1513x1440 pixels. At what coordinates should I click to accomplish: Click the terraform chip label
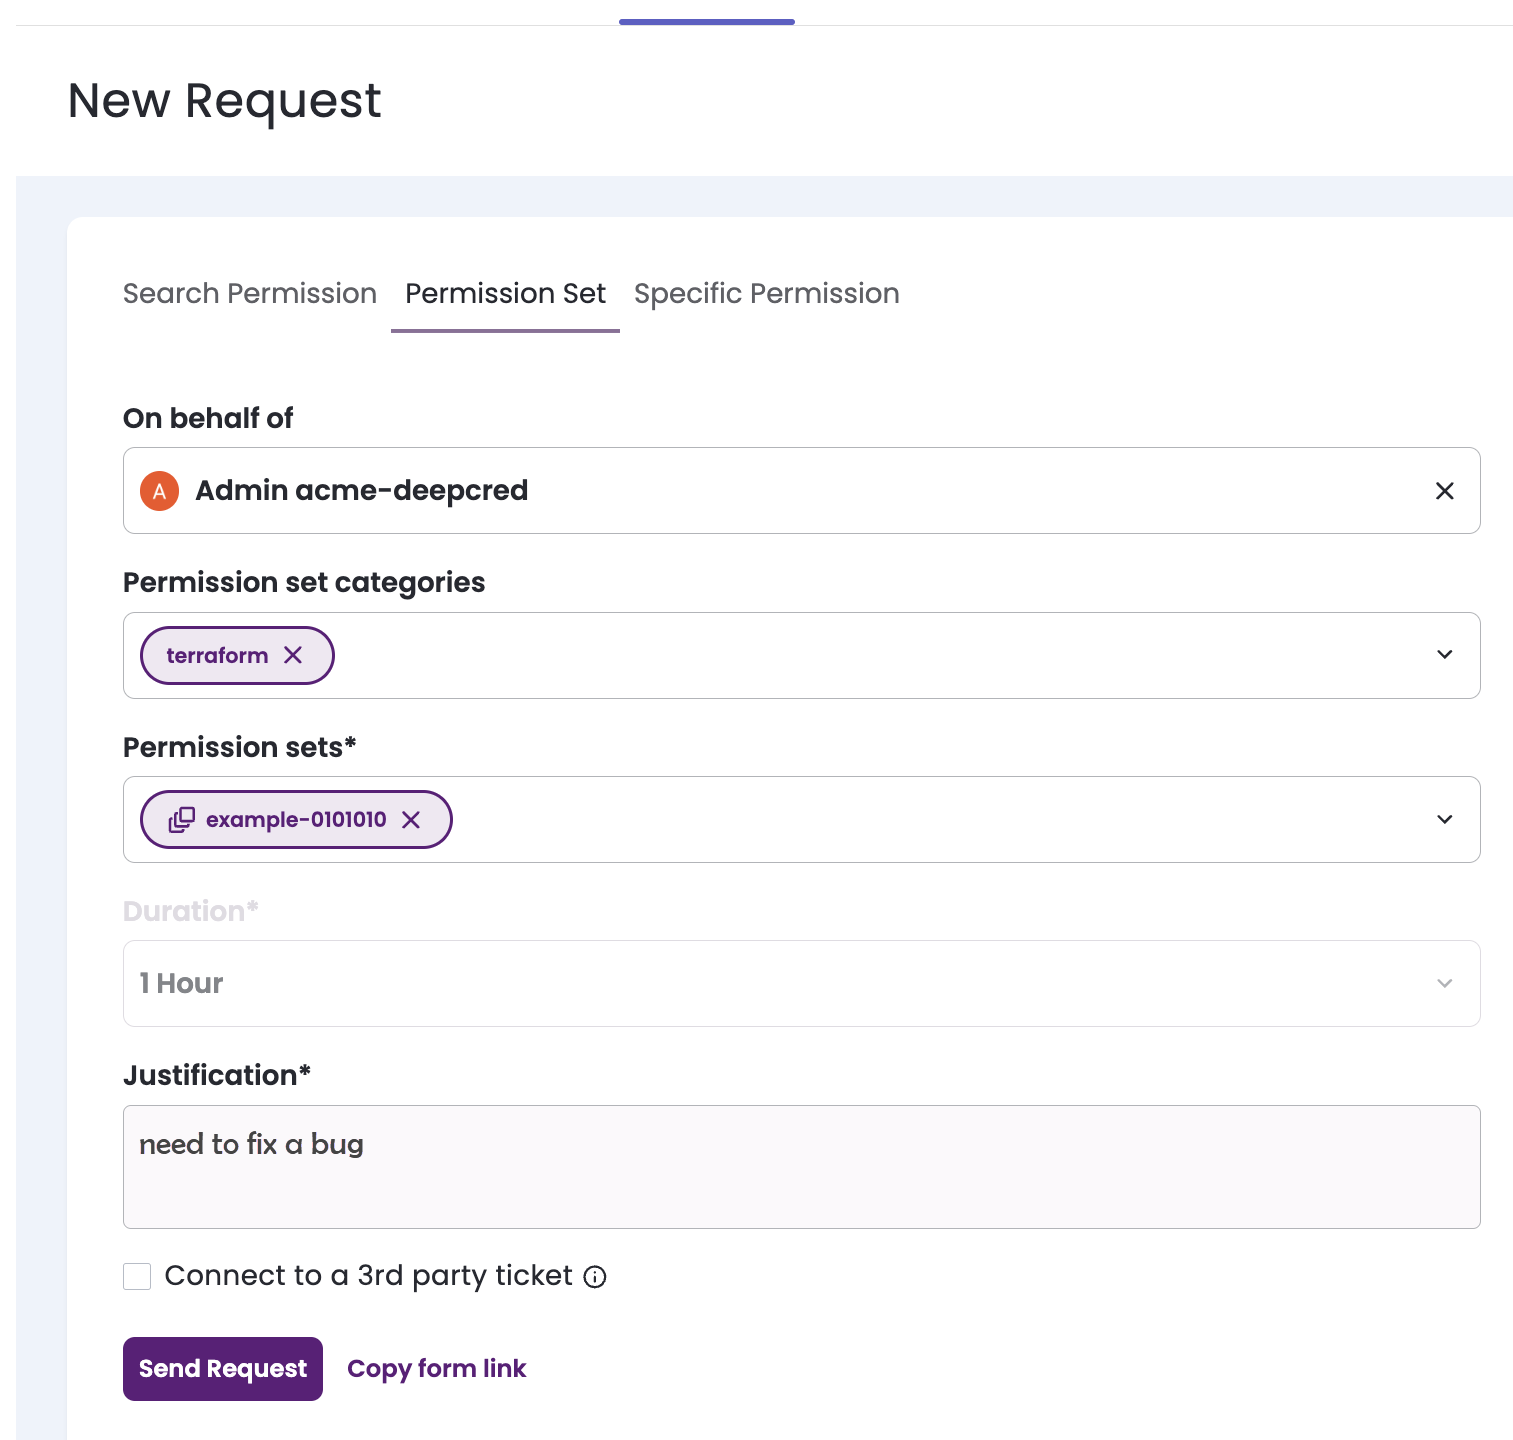point(217,656)
